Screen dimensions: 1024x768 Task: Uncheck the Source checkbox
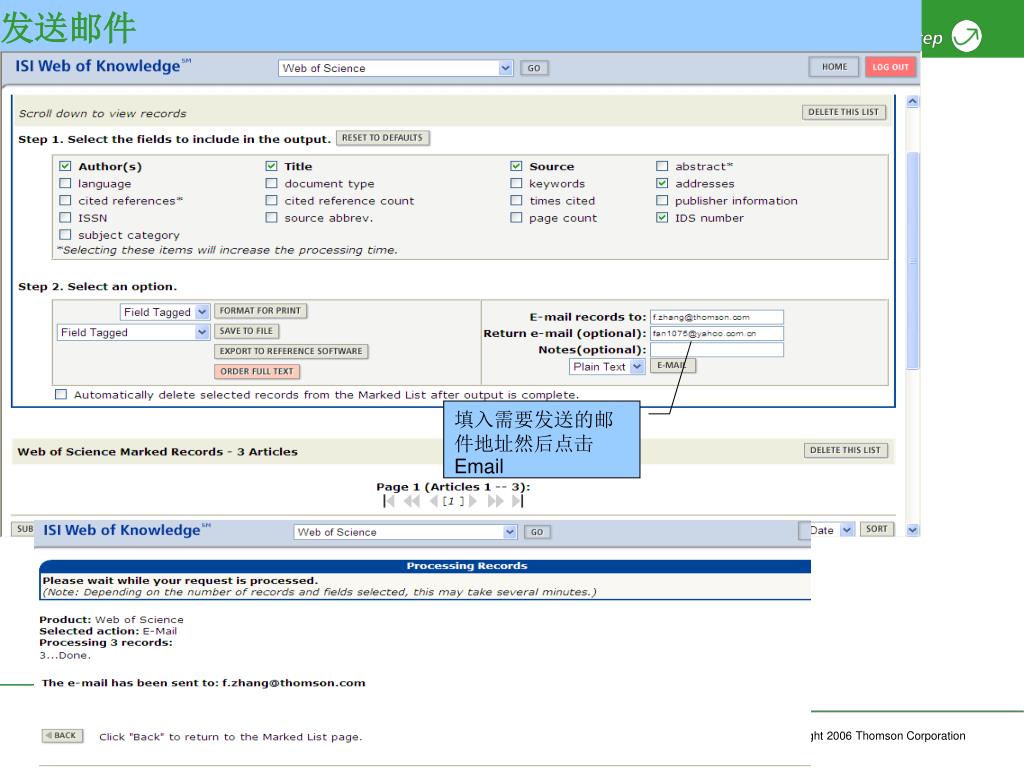[x=516, y=166]
